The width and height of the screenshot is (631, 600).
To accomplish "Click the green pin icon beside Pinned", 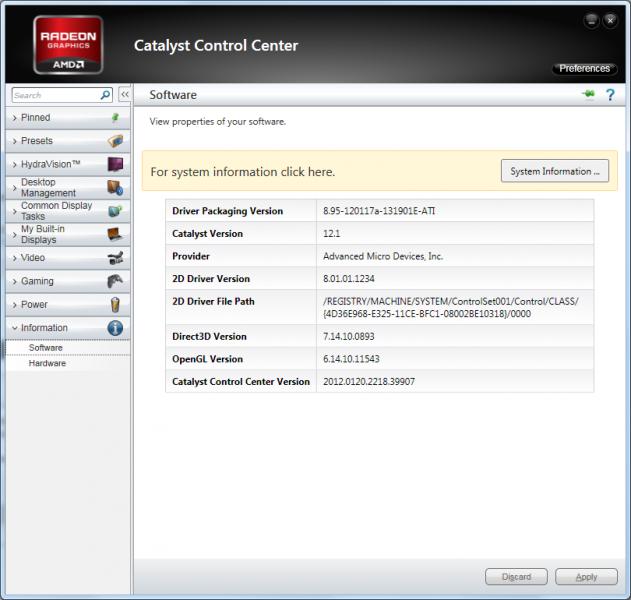I will [115, 117].
